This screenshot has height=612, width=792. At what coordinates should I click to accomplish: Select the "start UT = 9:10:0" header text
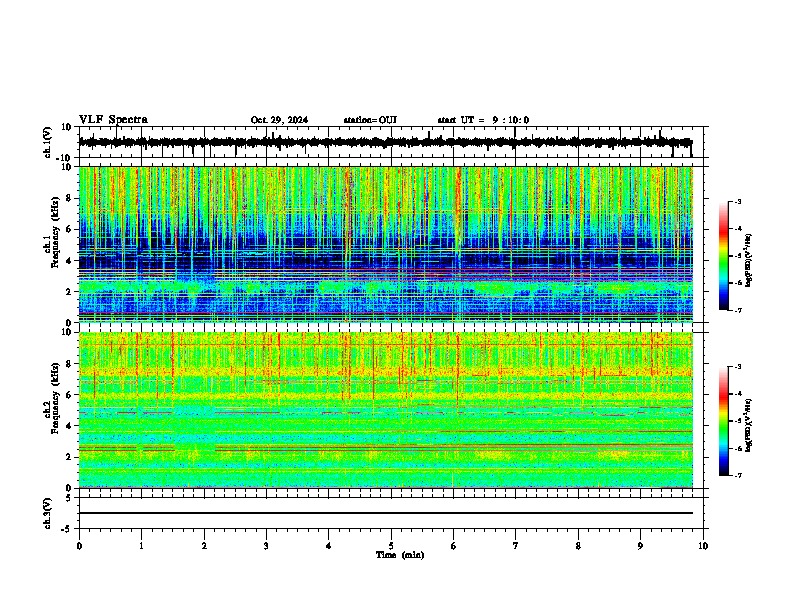click(x=483, y=120)
